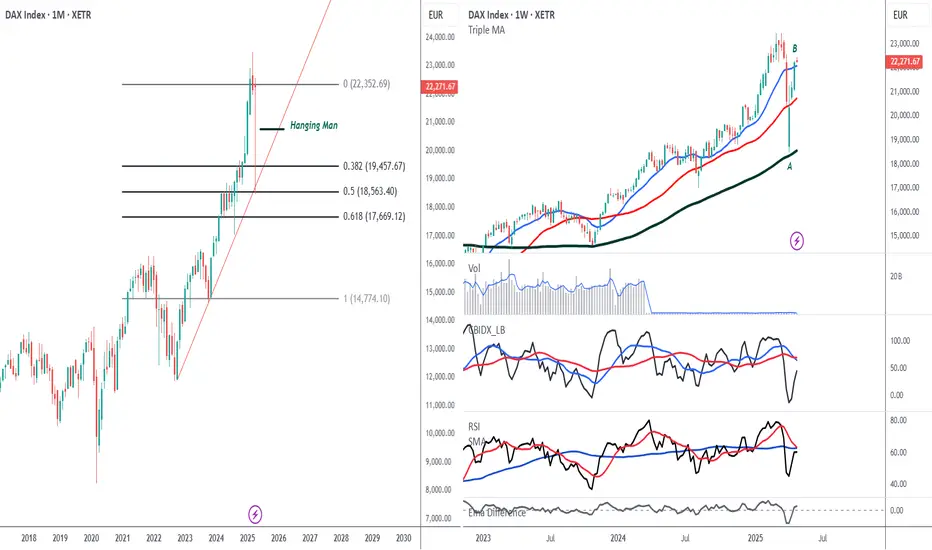This screenshot has height=550, width=932.
Task: Select the Vol indicator legend
Action: [x=474, y=269]
